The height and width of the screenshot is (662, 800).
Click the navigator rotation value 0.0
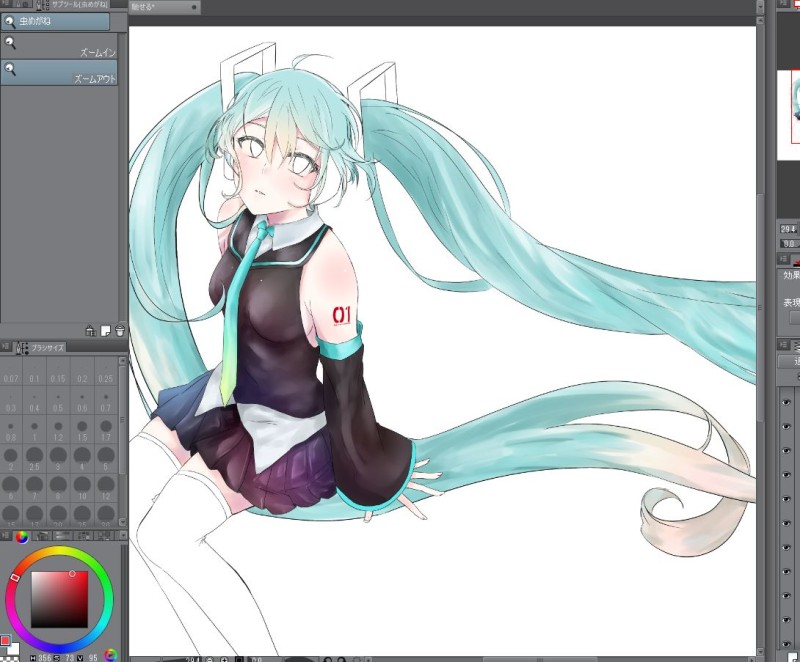click(x=790, y=244)
